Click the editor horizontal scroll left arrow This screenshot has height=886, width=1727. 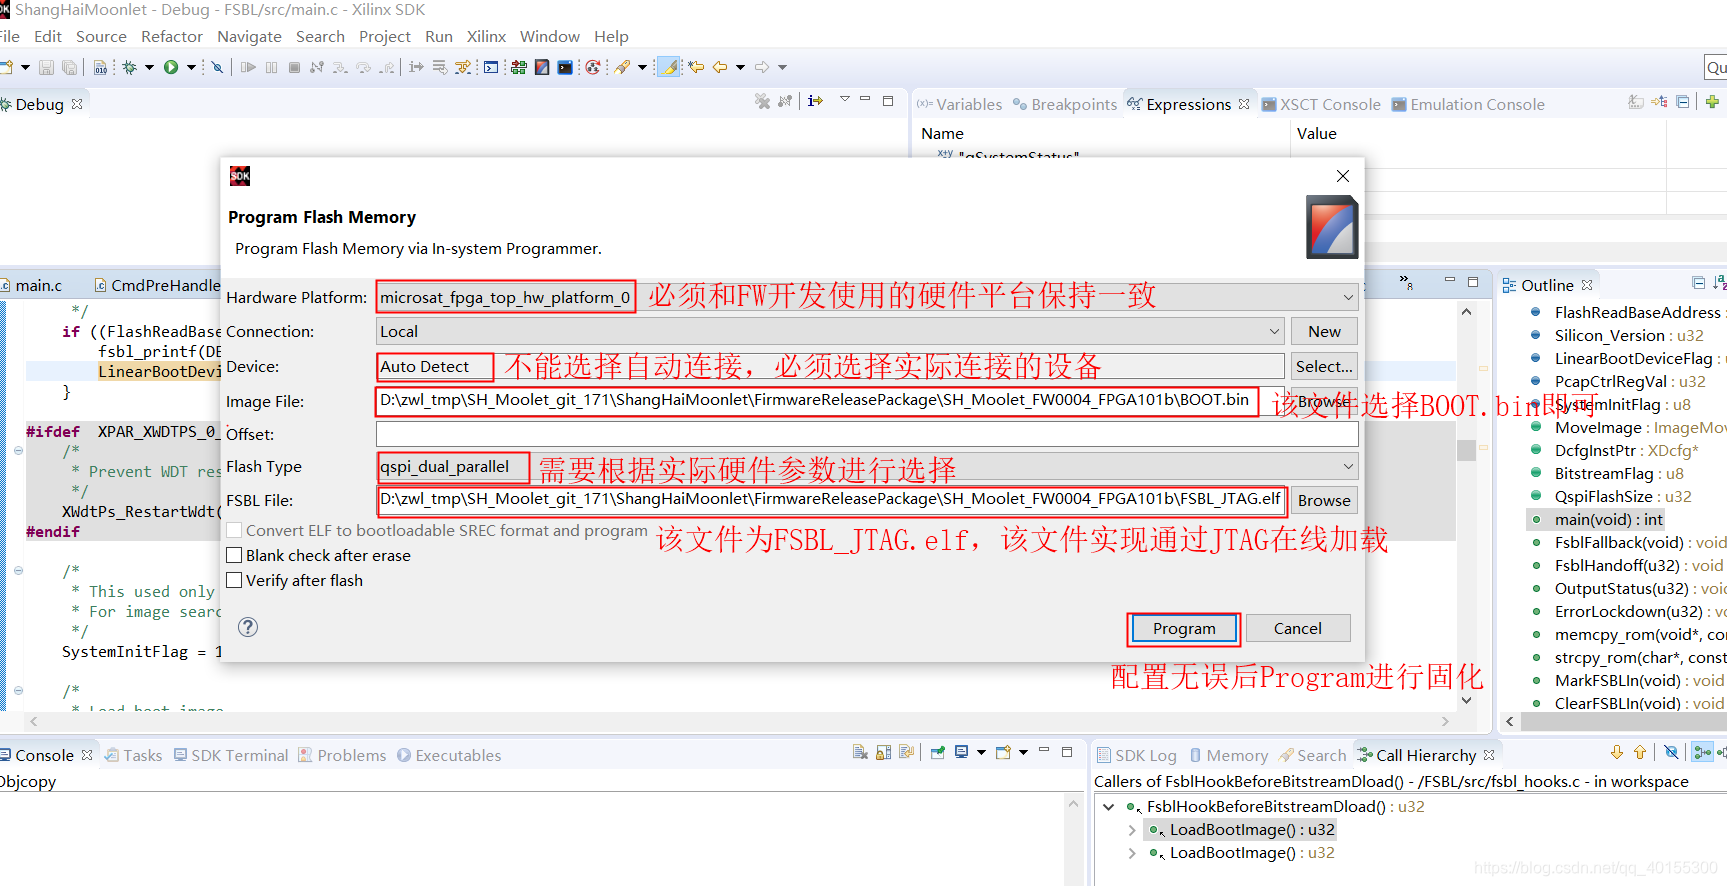[x=34, y=721]
